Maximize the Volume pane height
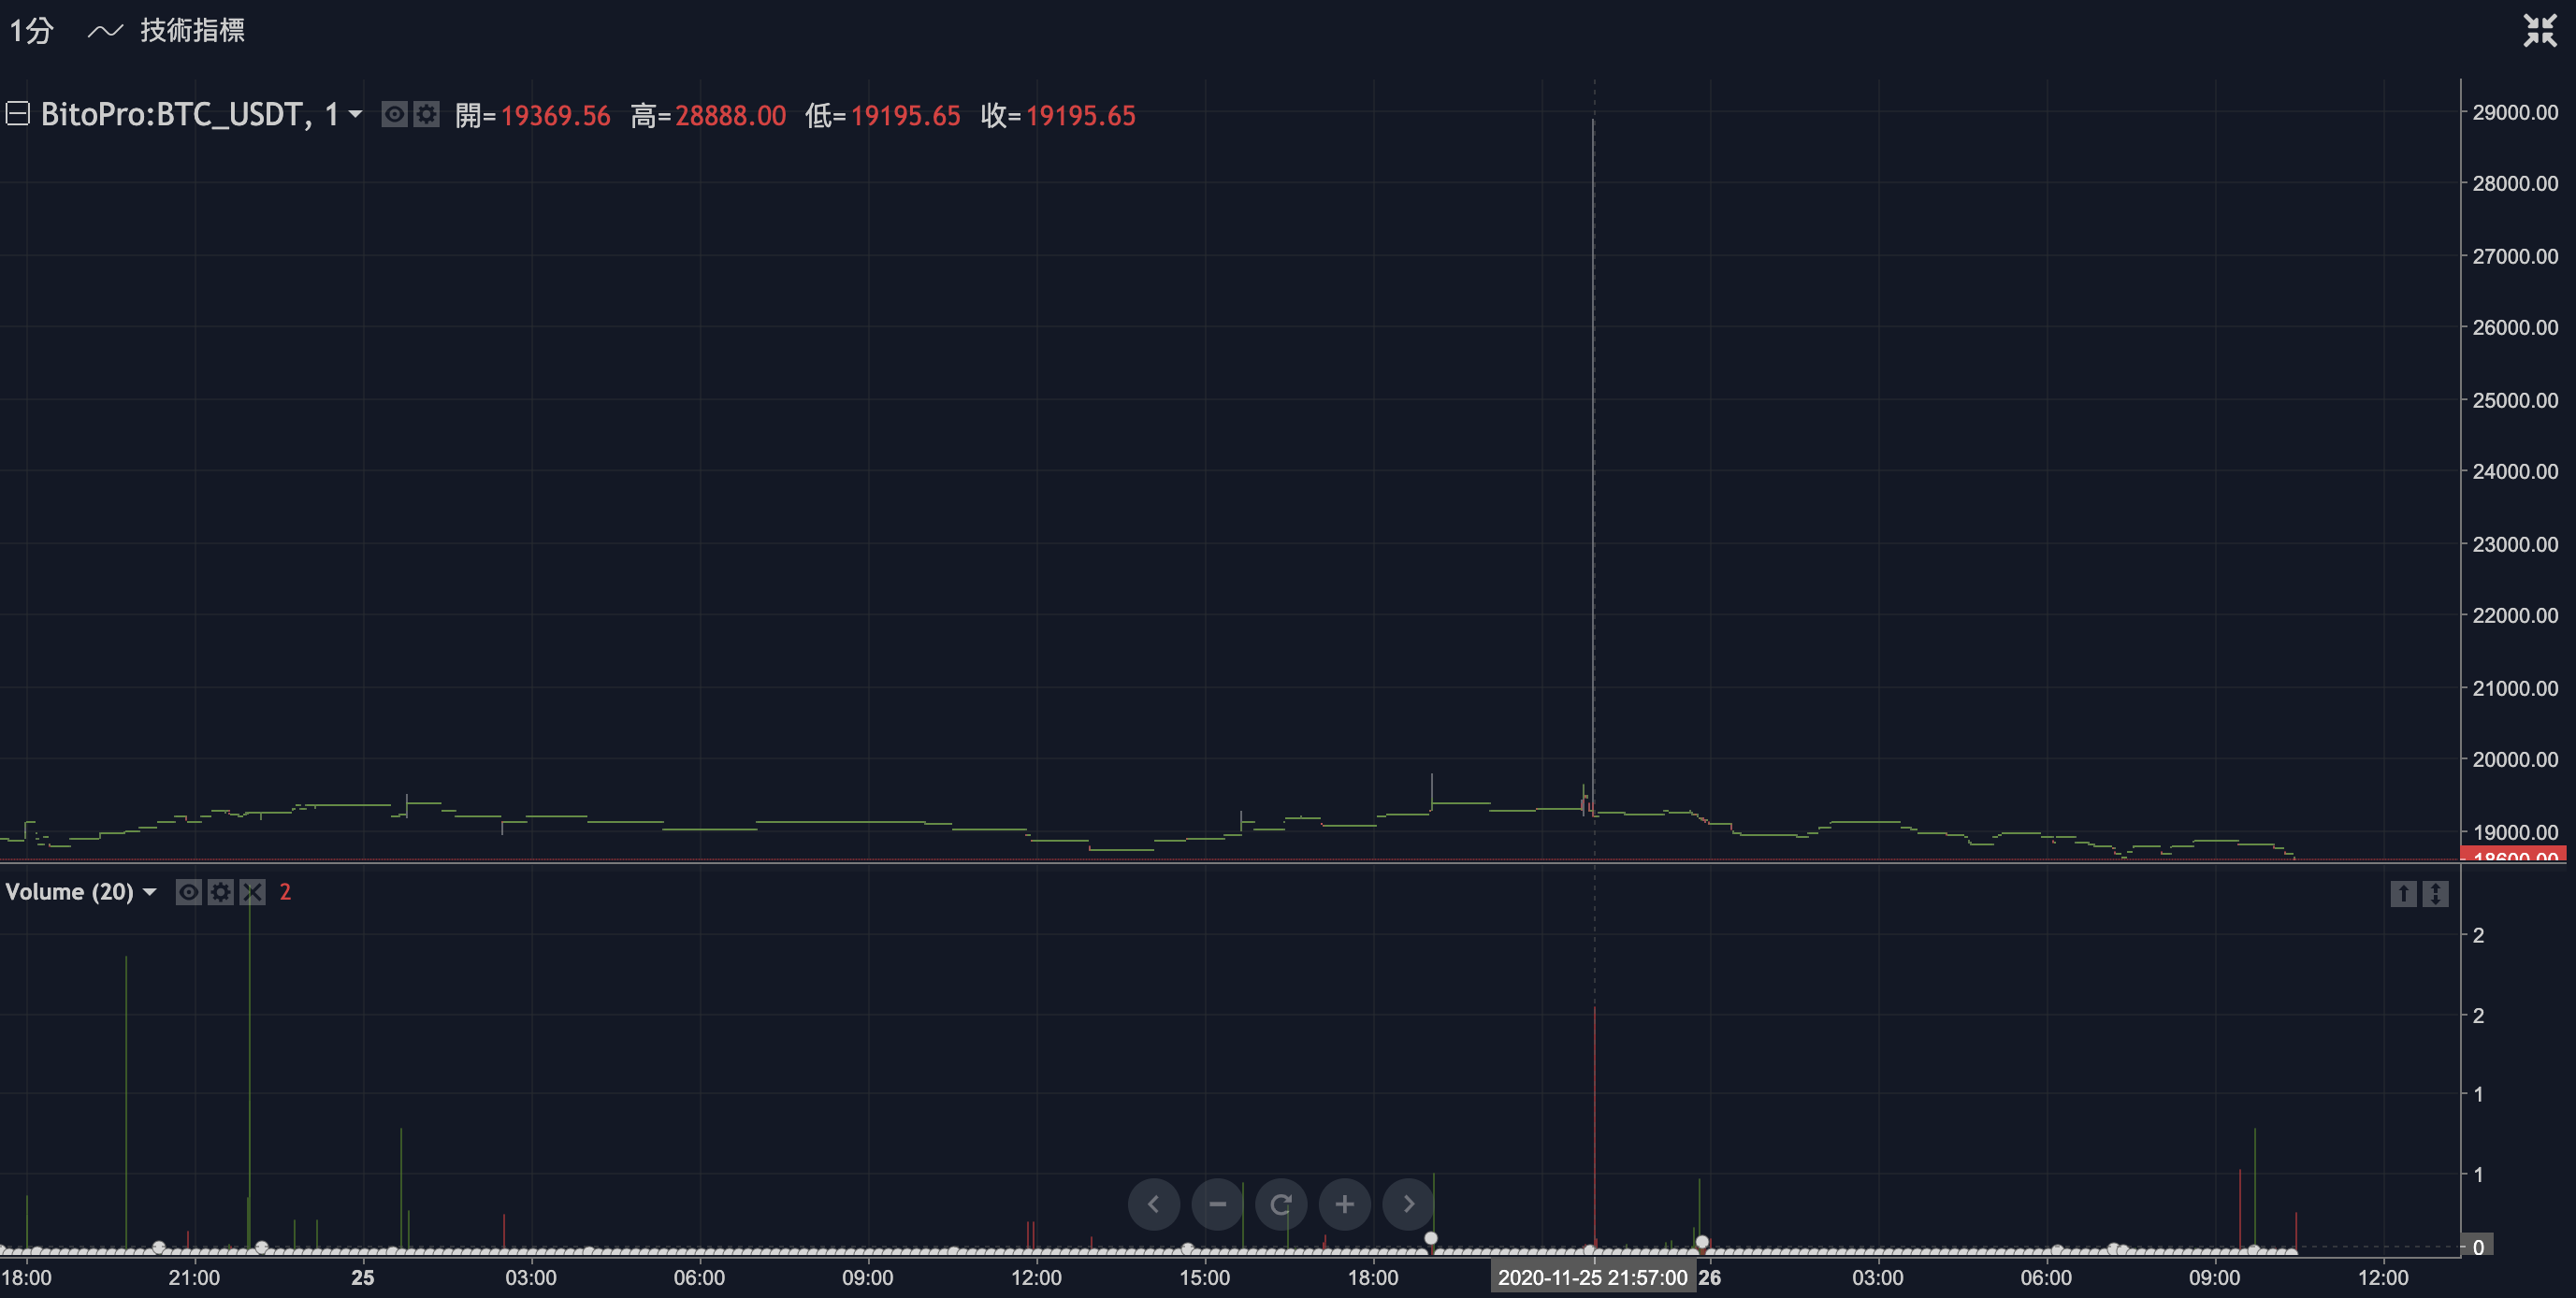Screen dimensions: 2576x1298 coord(2434,893)
